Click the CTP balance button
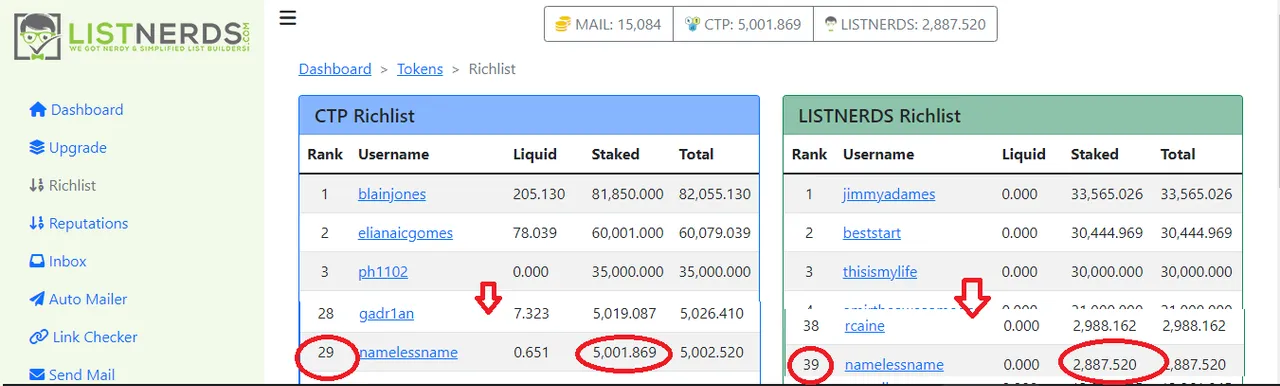The height and width of the screenshot is (386, 1280). click(741, 24)
